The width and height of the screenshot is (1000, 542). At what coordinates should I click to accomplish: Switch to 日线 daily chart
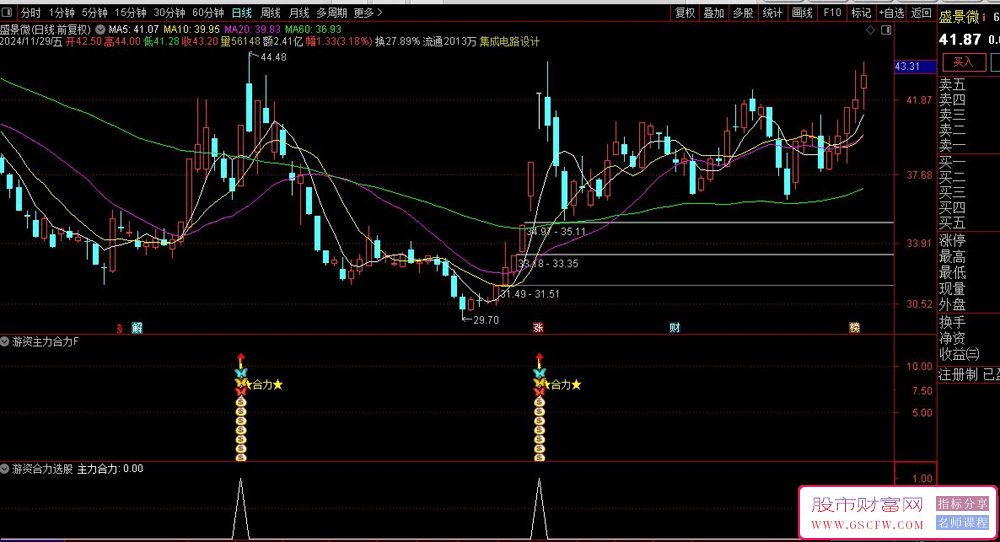click(x=242, y=13)
